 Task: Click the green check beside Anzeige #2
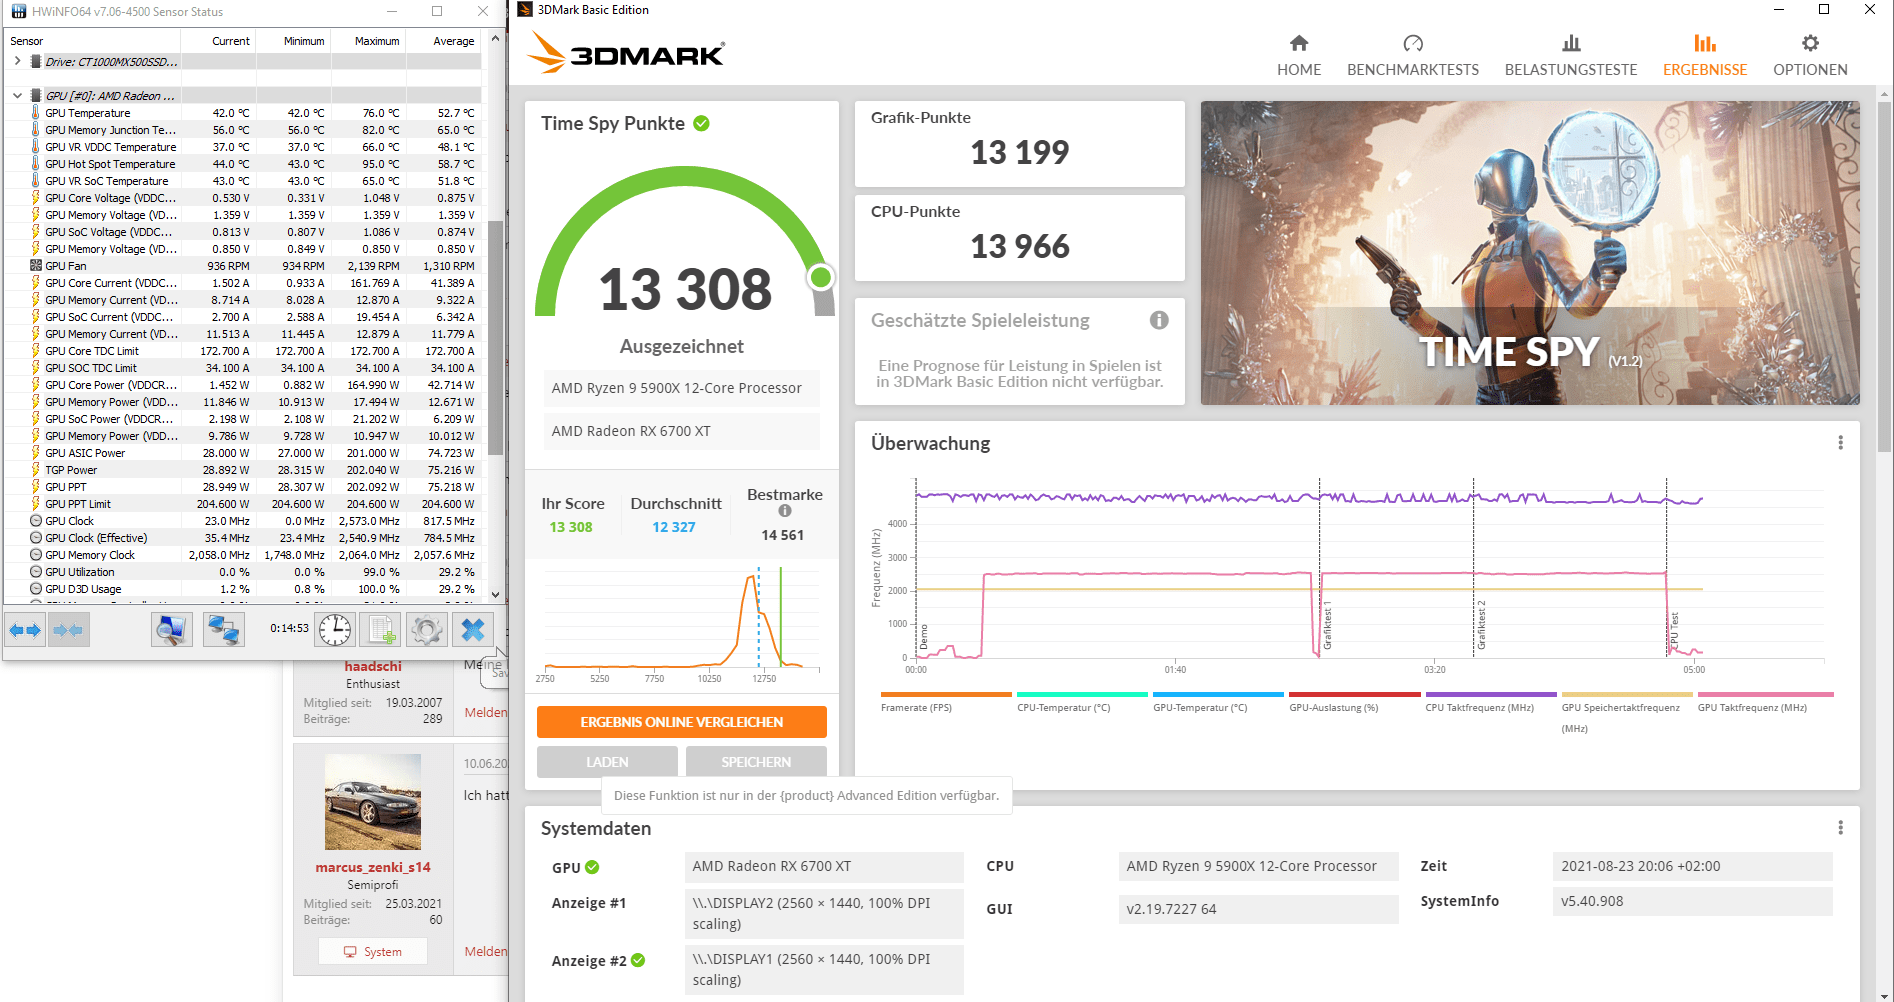638,961
